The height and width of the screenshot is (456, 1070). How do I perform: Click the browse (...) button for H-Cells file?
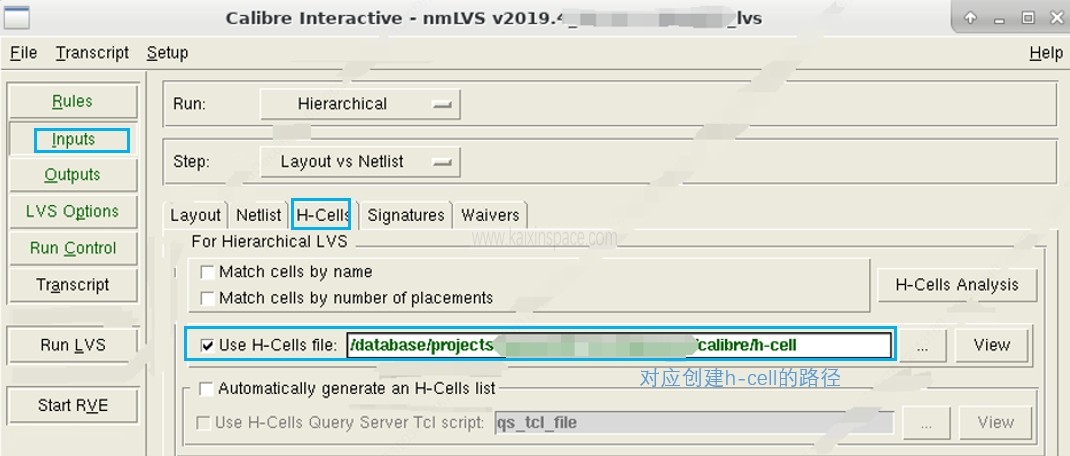coord(925,345)
